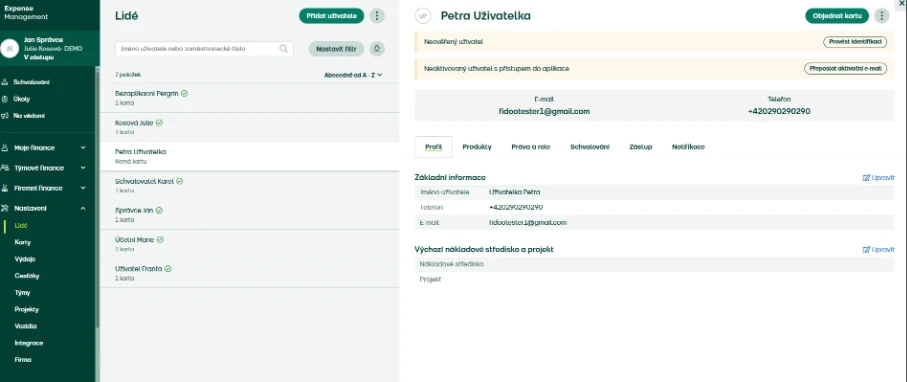Open the three-dot menu beside Objednat kartu

point(882,16)
